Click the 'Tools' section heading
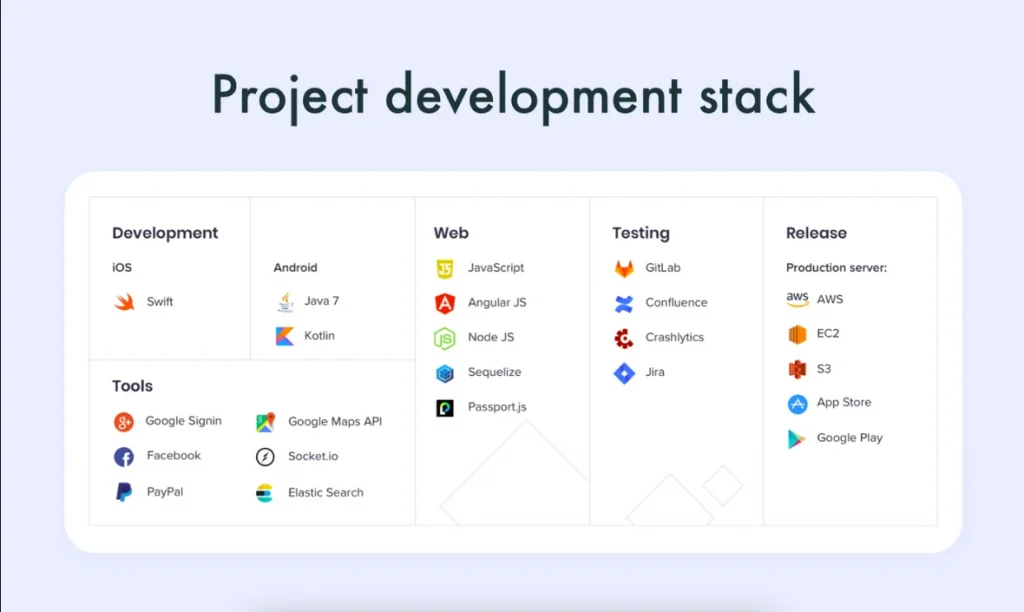 point(133,386)
